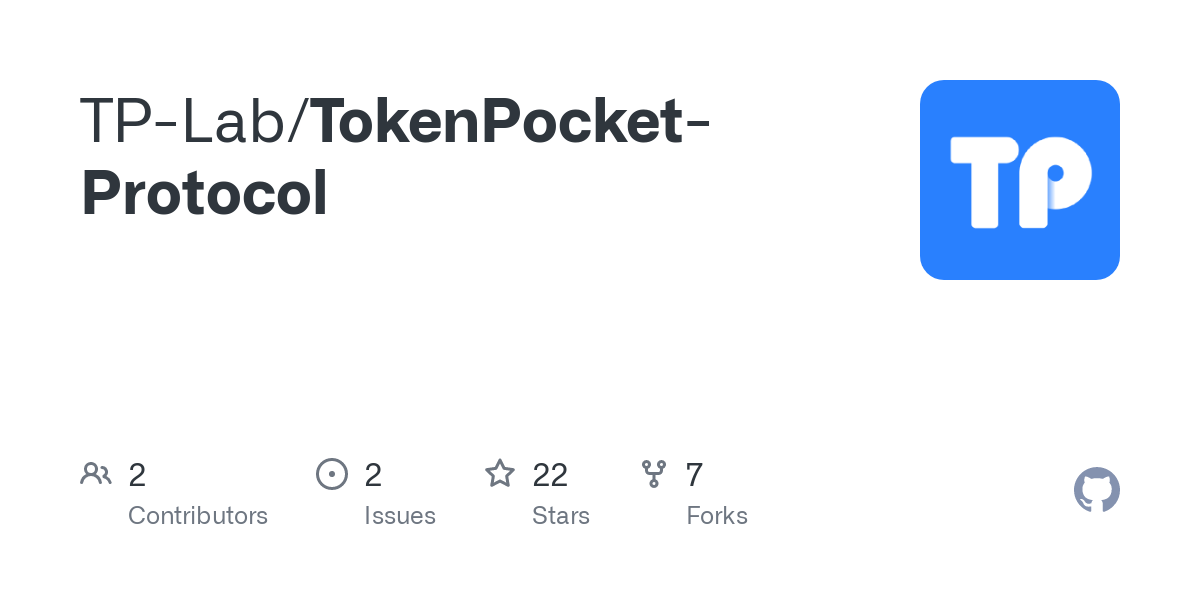This screenshot has width=1200, height=600.
Task: Click the Contributors people icon
Action: click(96, 474)
